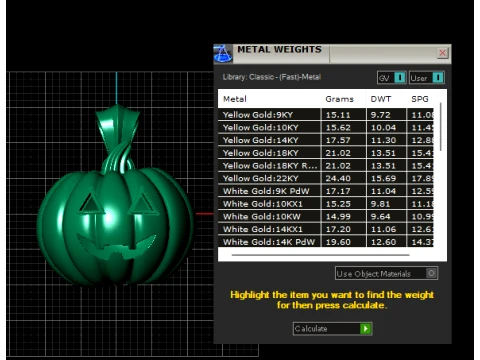
Task: Select the White Gold:10KX1 row
Action: click(326, 204)
